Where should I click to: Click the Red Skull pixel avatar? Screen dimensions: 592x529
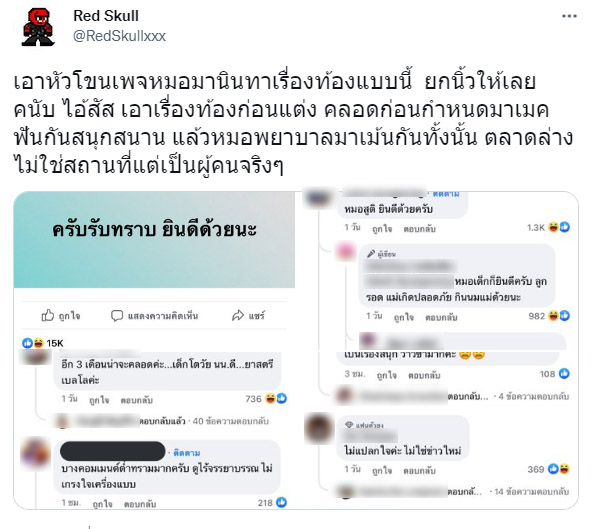click(x=38, y=27)
